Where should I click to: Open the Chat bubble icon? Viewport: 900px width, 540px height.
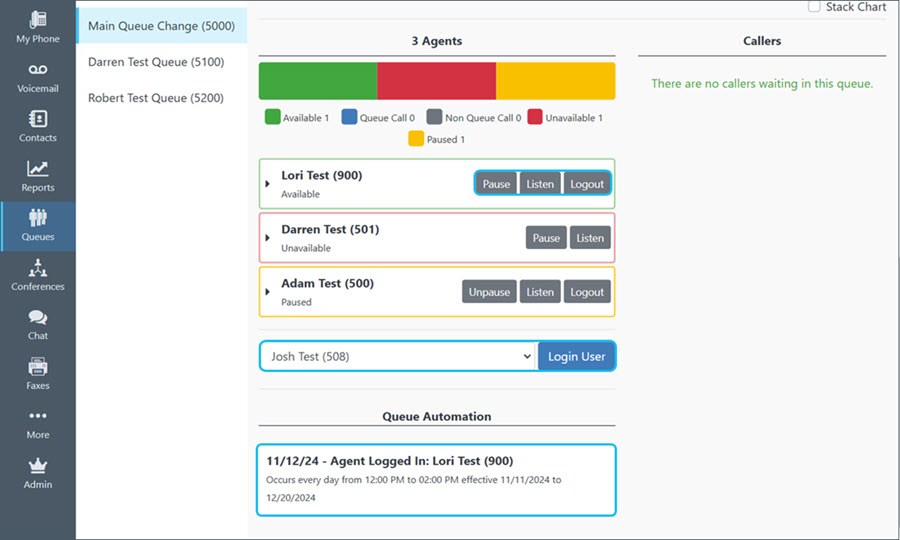[x=38, y=317]
